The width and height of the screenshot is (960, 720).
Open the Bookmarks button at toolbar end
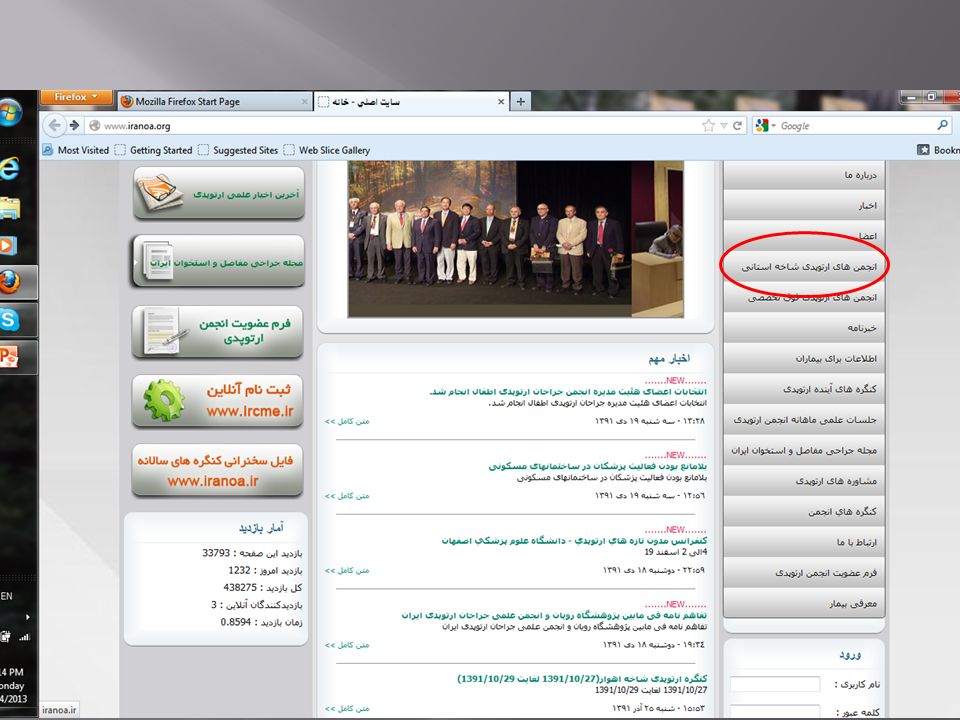click(938, 150)
